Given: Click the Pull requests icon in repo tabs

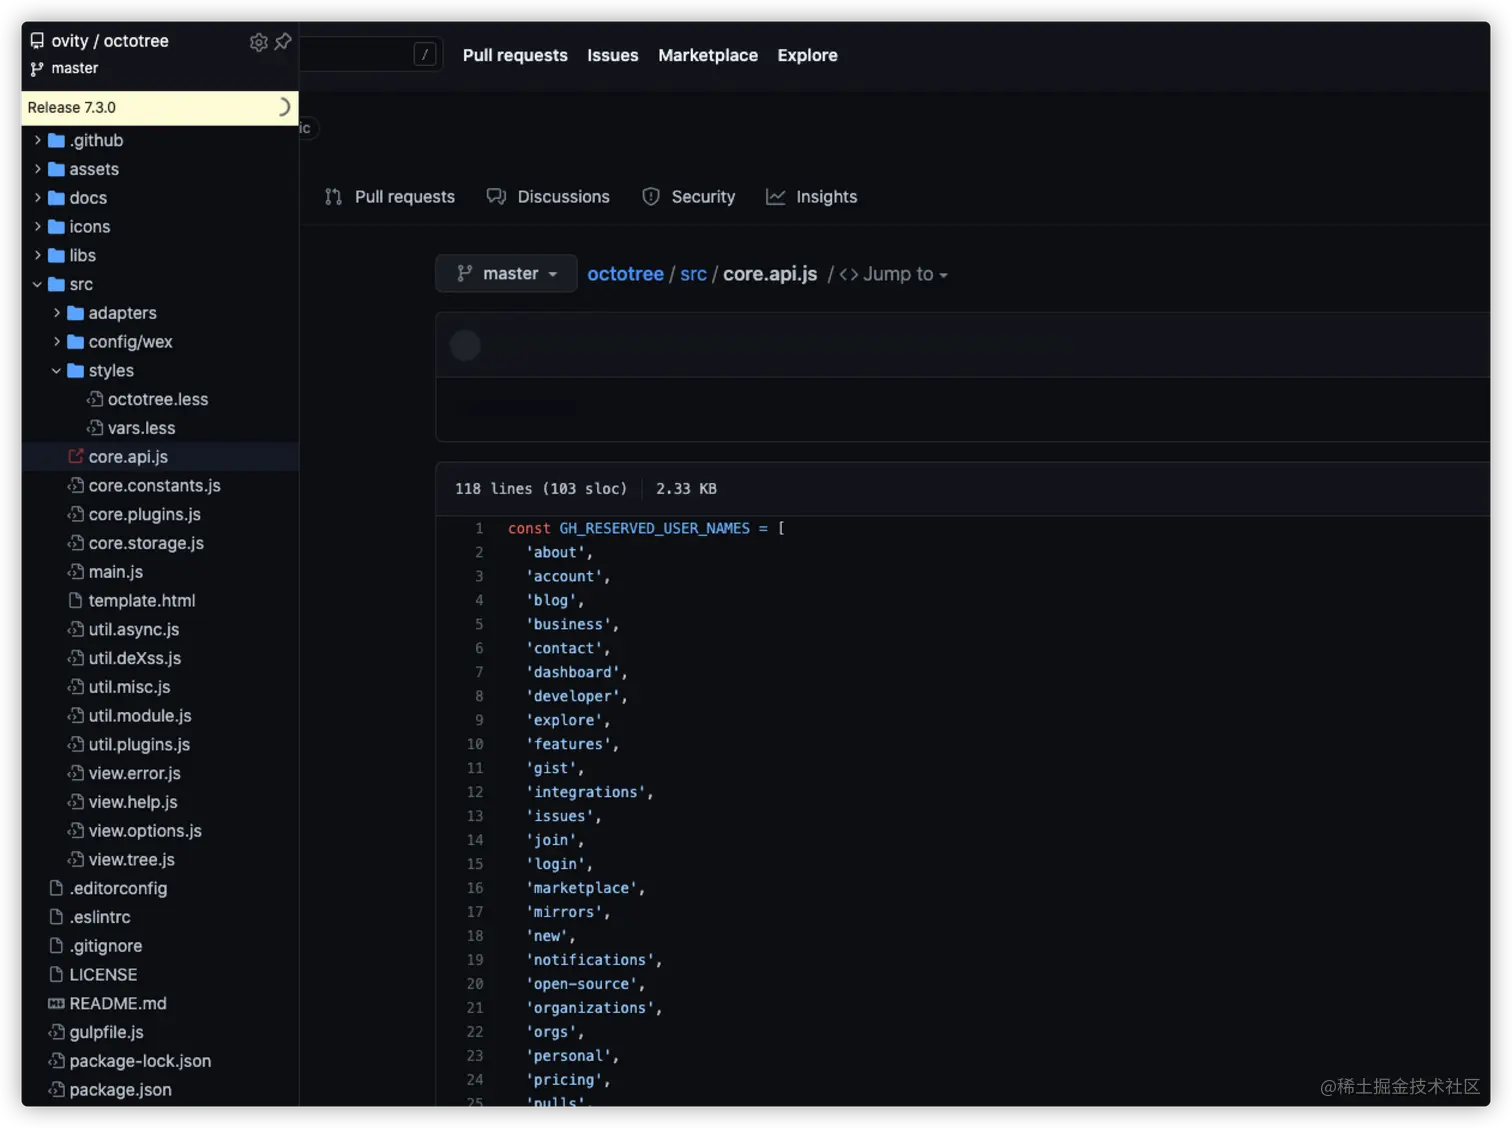Looking at the screenshot, I should click(x=334, y=197).
